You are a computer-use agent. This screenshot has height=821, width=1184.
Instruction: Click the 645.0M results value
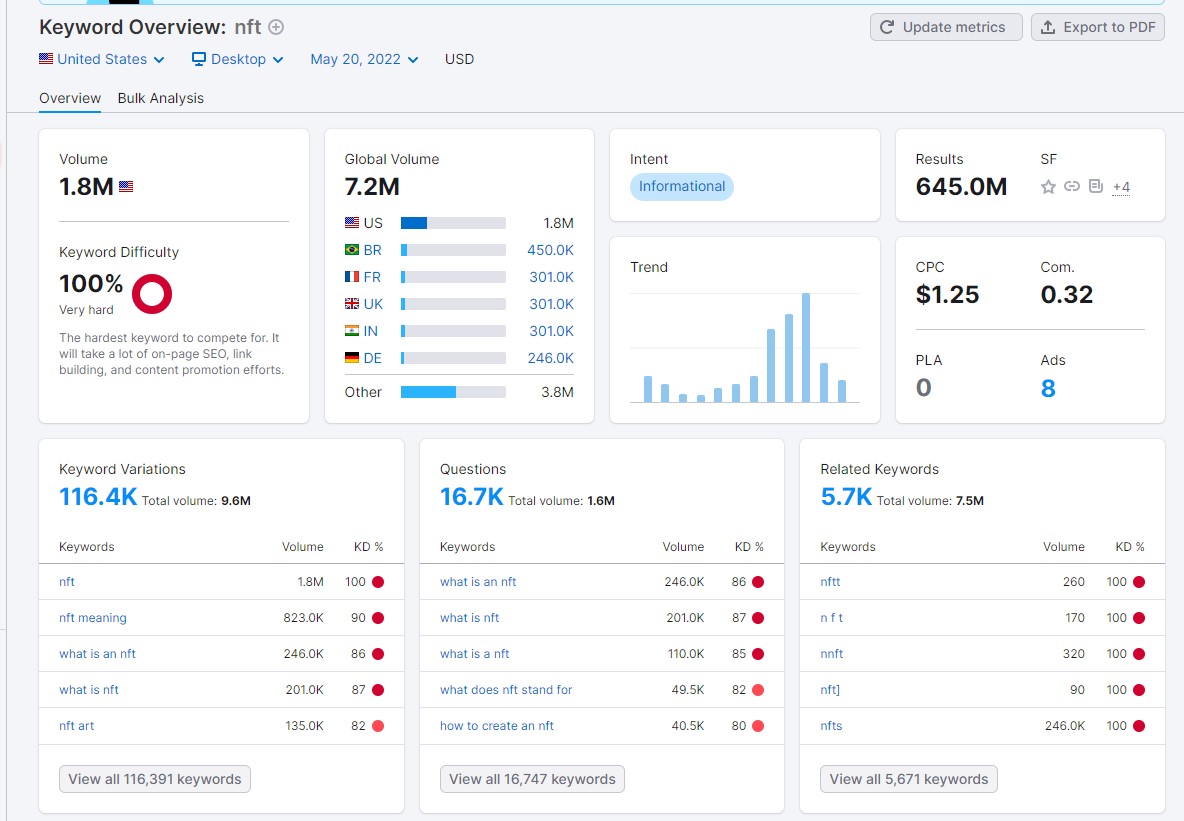(961, 187)
